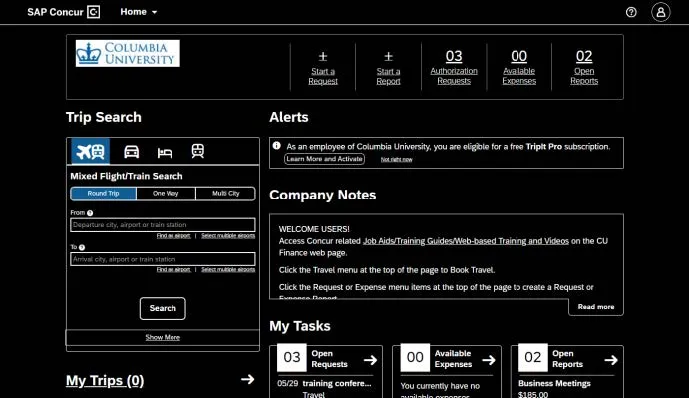The image size is (689, 398).
Task: Click the Departure city input field
Action: (x=163, y=225)
